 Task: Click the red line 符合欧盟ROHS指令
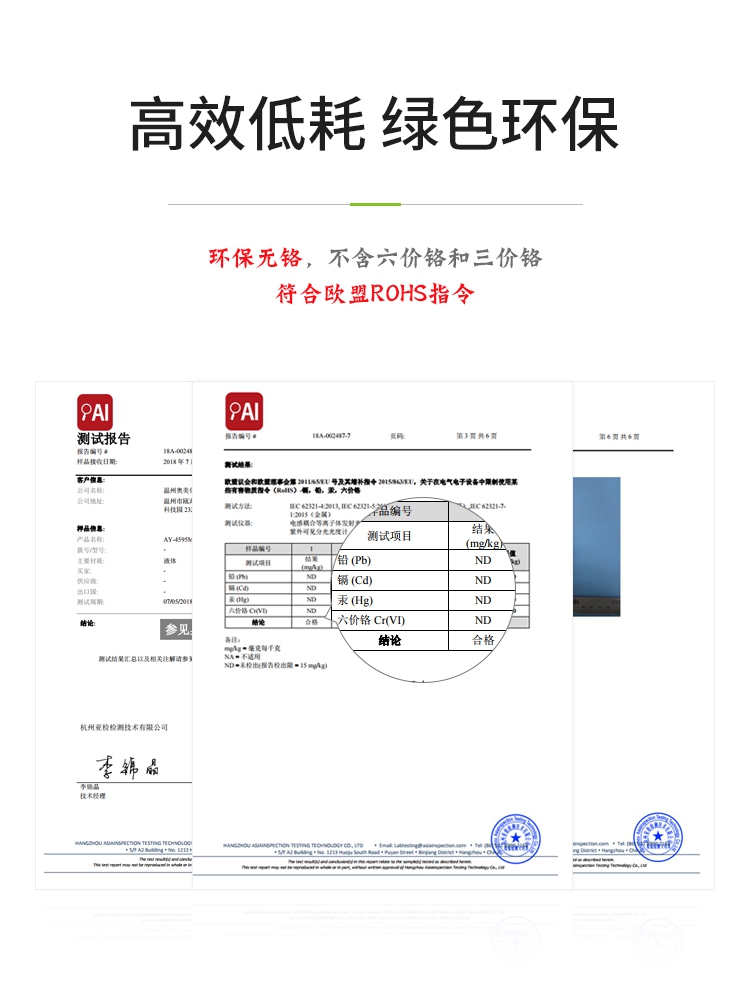click(375, 294)
